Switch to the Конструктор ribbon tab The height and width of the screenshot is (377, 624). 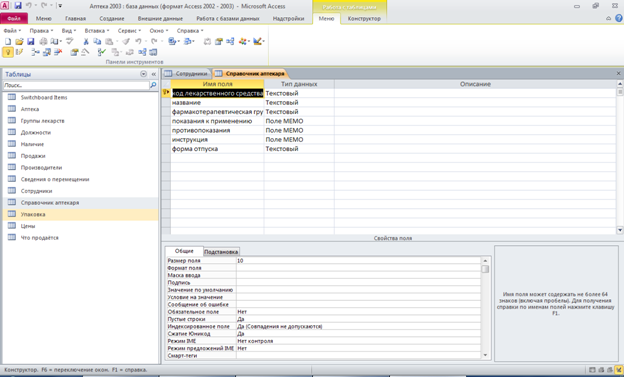click(x=364, y=18)
